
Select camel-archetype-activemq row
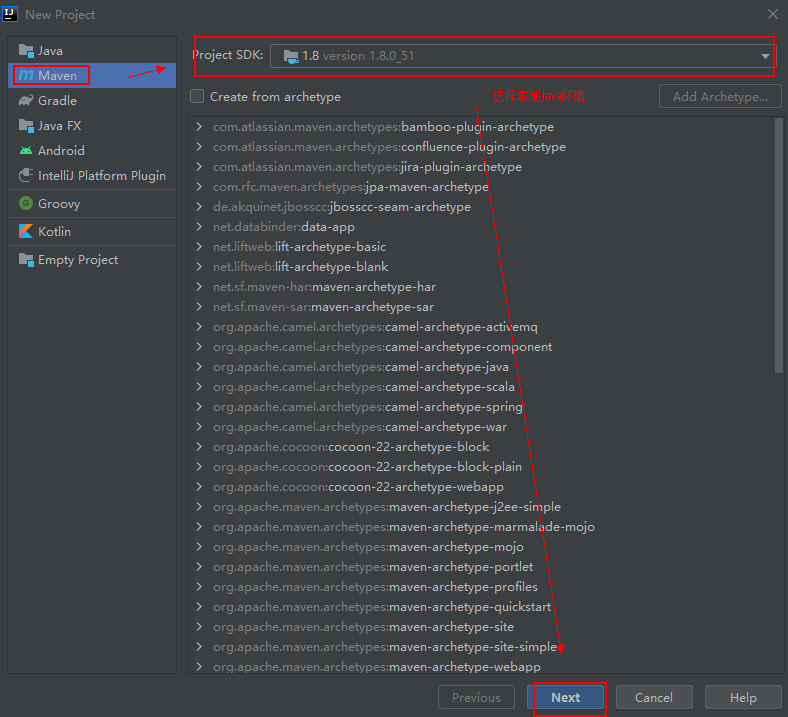(x=482, y=327)
